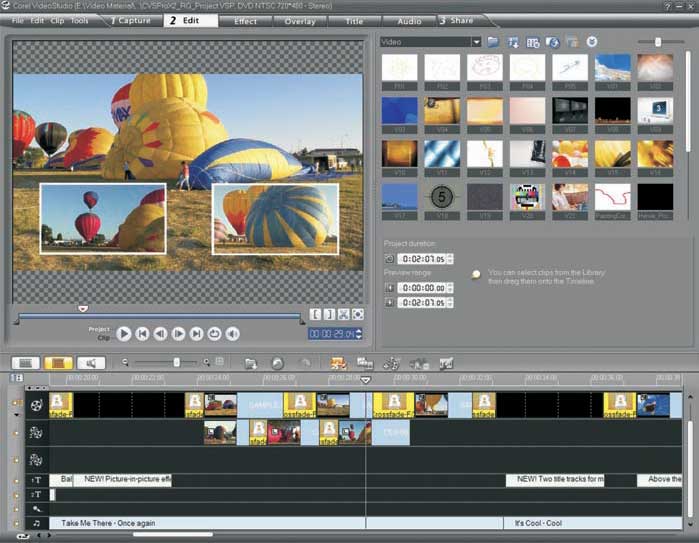Select the Video track icon in the timeline
The image size is (699, 543).
[x=37, y=404]
